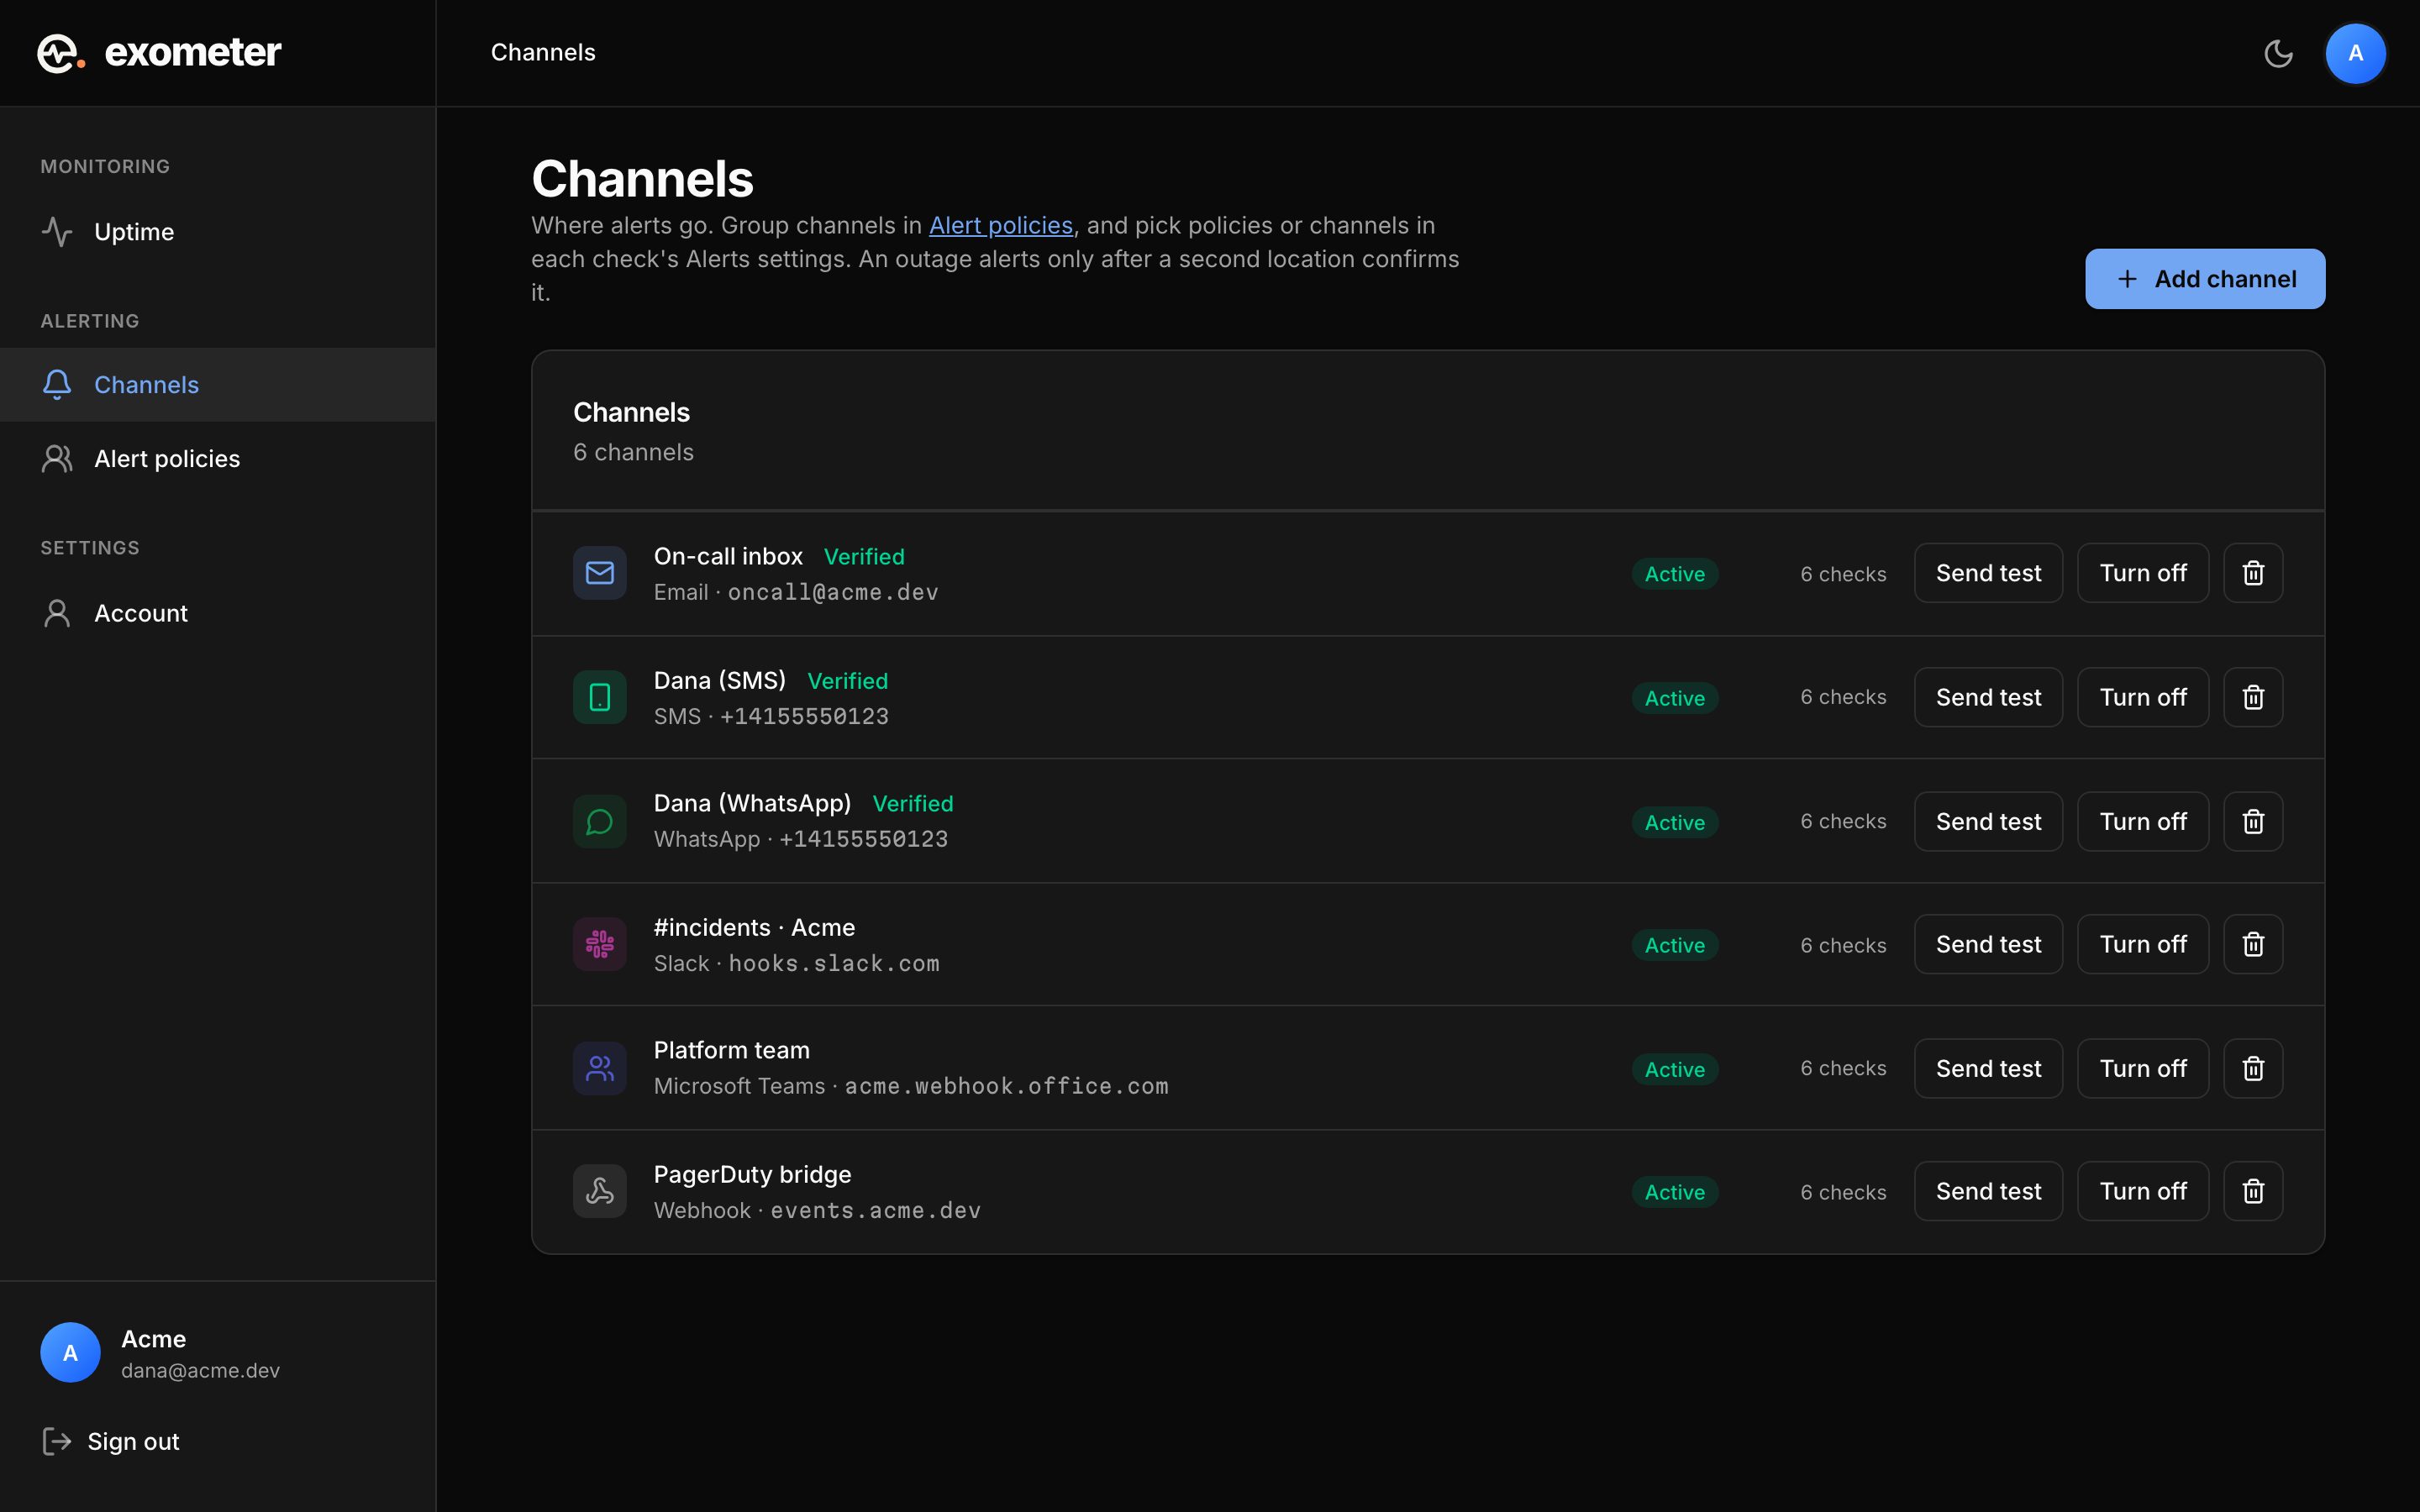Click the Verified label on On-call inbox

[864, 557]
